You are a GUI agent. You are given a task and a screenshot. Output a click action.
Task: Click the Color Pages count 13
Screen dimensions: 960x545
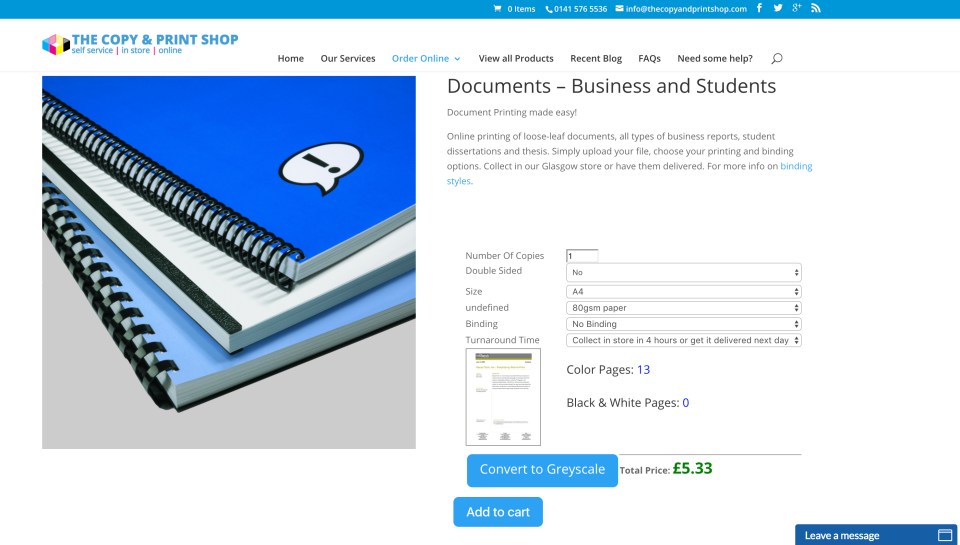[x=643, y=370]
